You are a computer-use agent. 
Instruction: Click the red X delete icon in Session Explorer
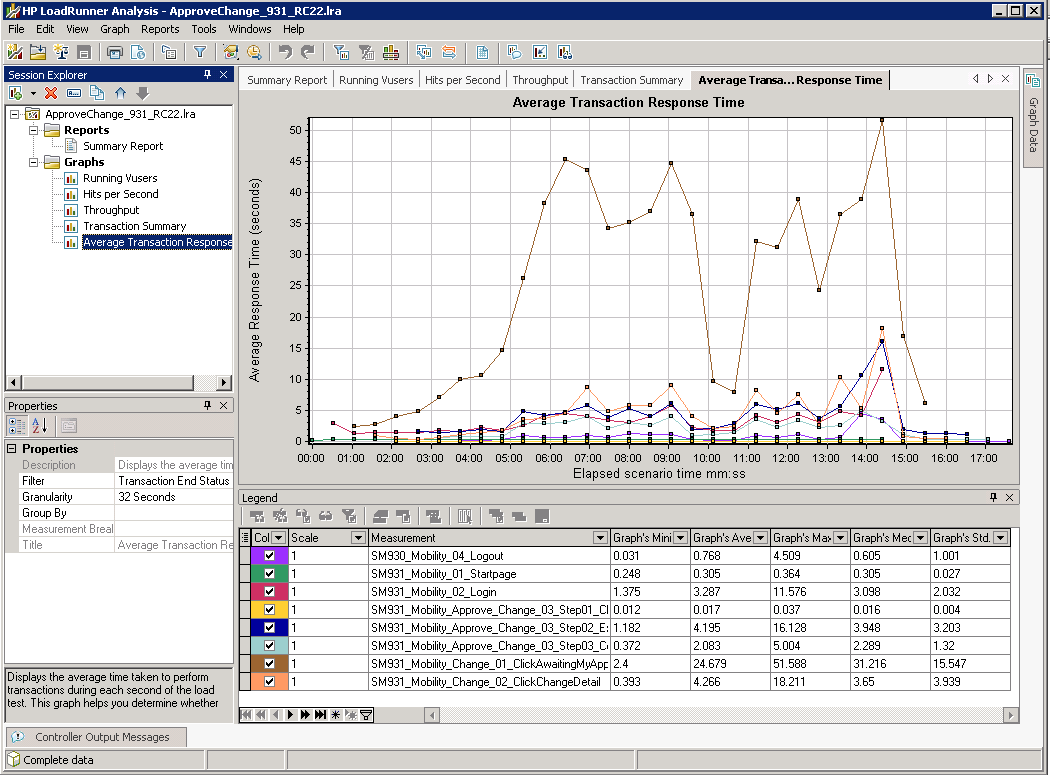(51, 93)
